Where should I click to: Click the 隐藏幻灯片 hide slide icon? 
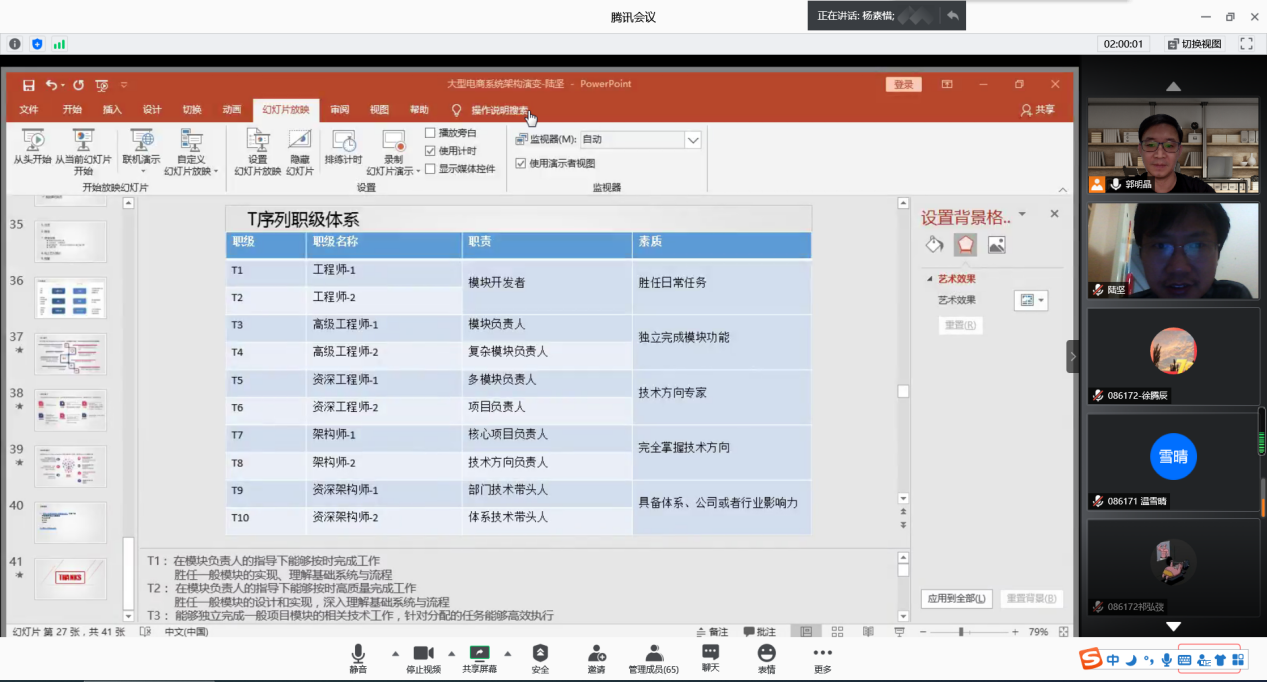[300, 141]
